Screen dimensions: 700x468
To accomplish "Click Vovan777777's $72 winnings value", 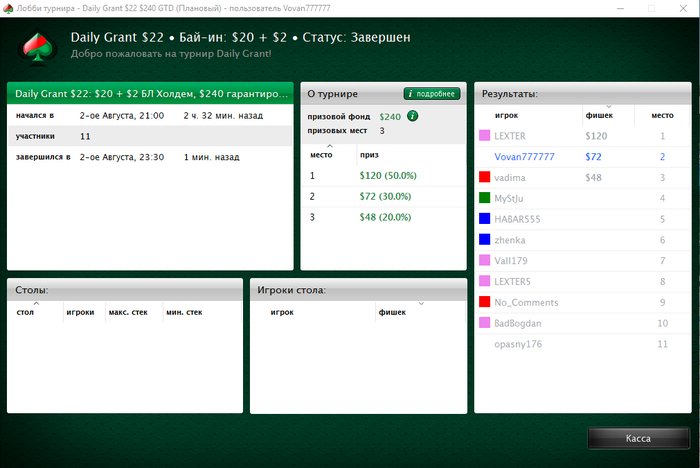I will (593, 157).
